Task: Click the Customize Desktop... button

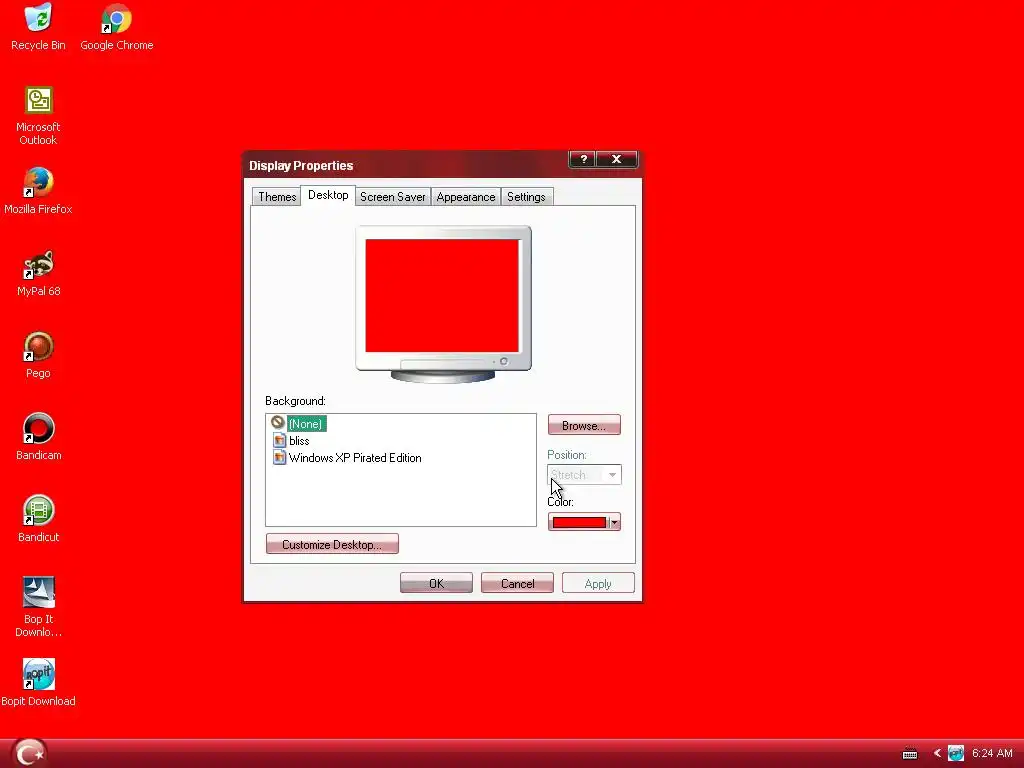Action: coord(332,544)
